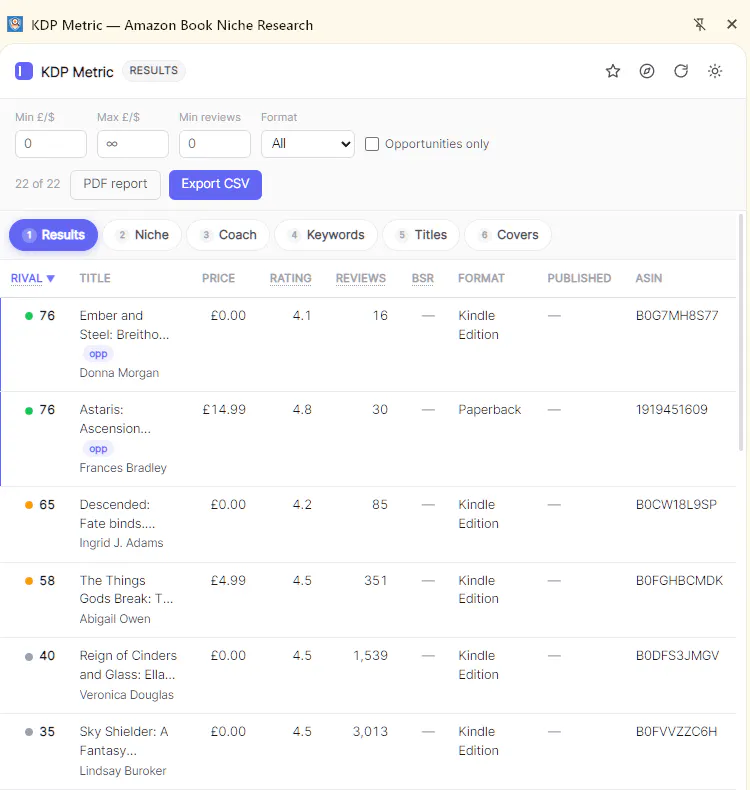
Task: Toggle the sun theme icon
Action: 715,71
